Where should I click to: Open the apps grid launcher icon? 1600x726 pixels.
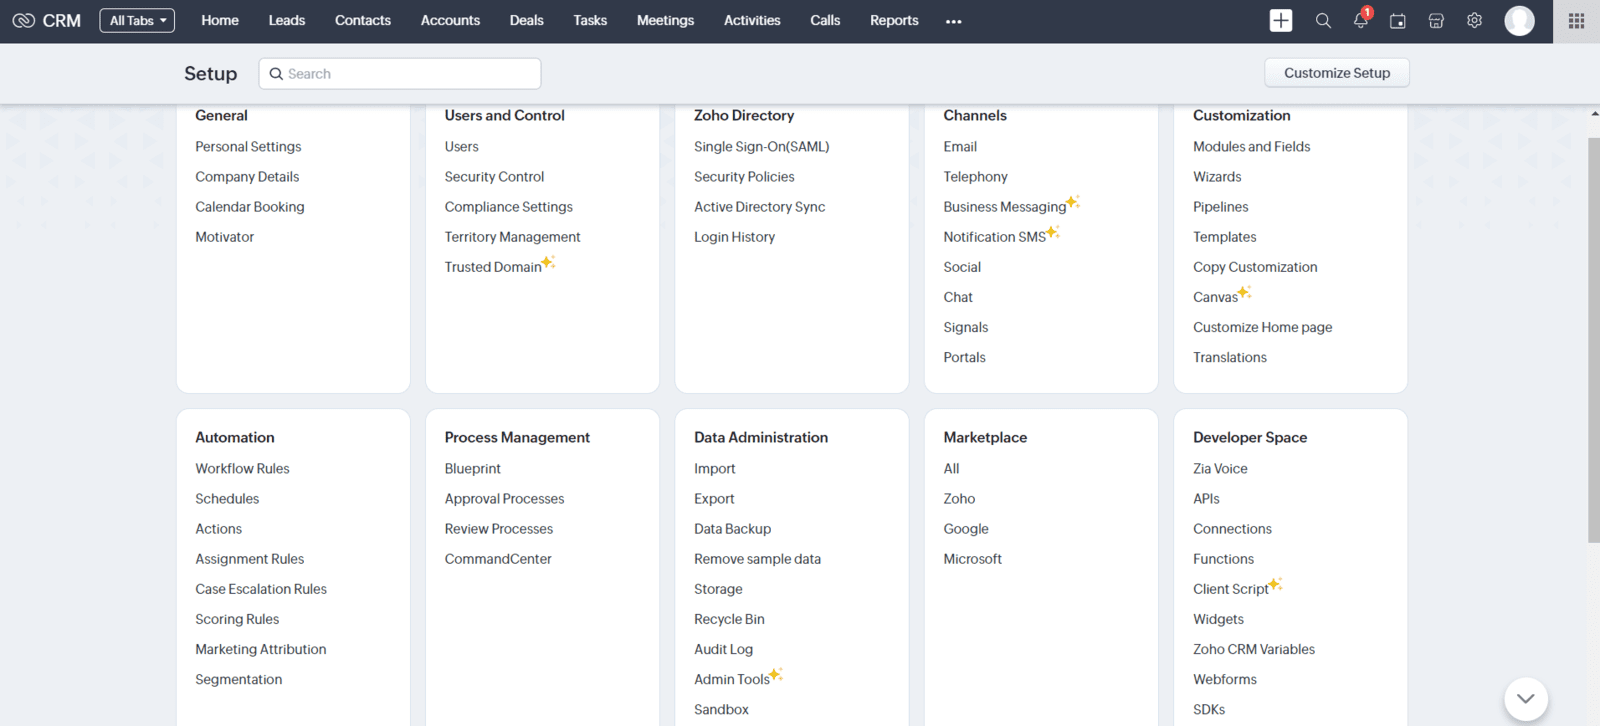(1576, 20)
